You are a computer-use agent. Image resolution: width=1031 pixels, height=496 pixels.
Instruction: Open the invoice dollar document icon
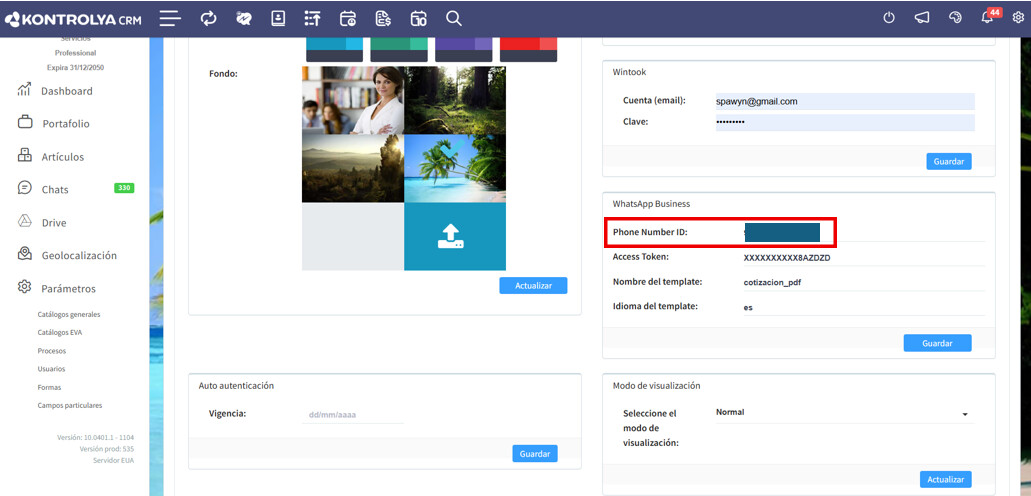coord(383,18)
